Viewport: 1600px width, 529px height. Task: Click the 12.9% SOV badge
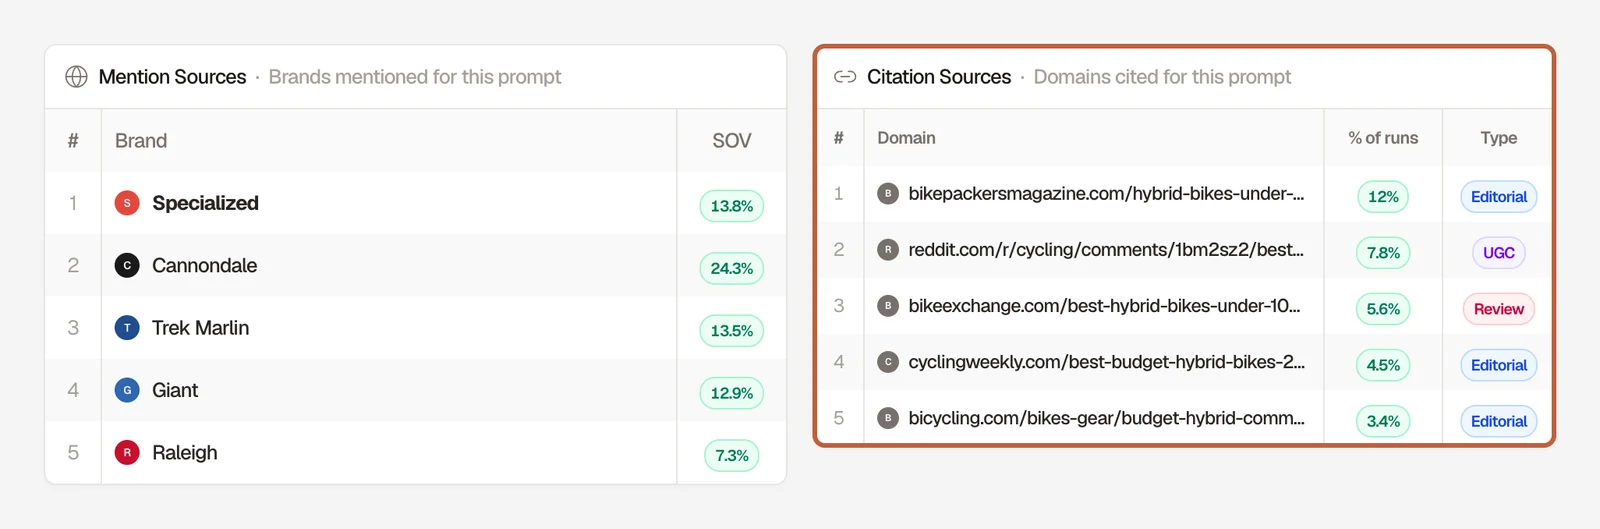pos(732,393)
